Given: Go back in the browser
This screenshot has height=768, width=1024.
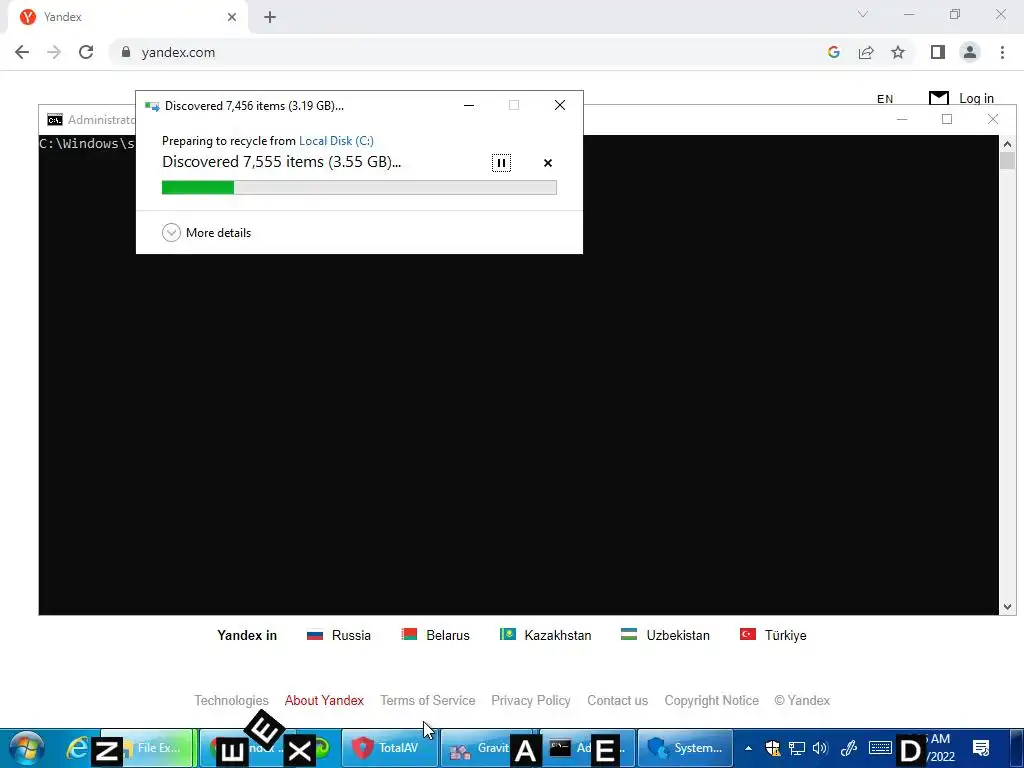Looking at the screenshot, I should 22,52.
